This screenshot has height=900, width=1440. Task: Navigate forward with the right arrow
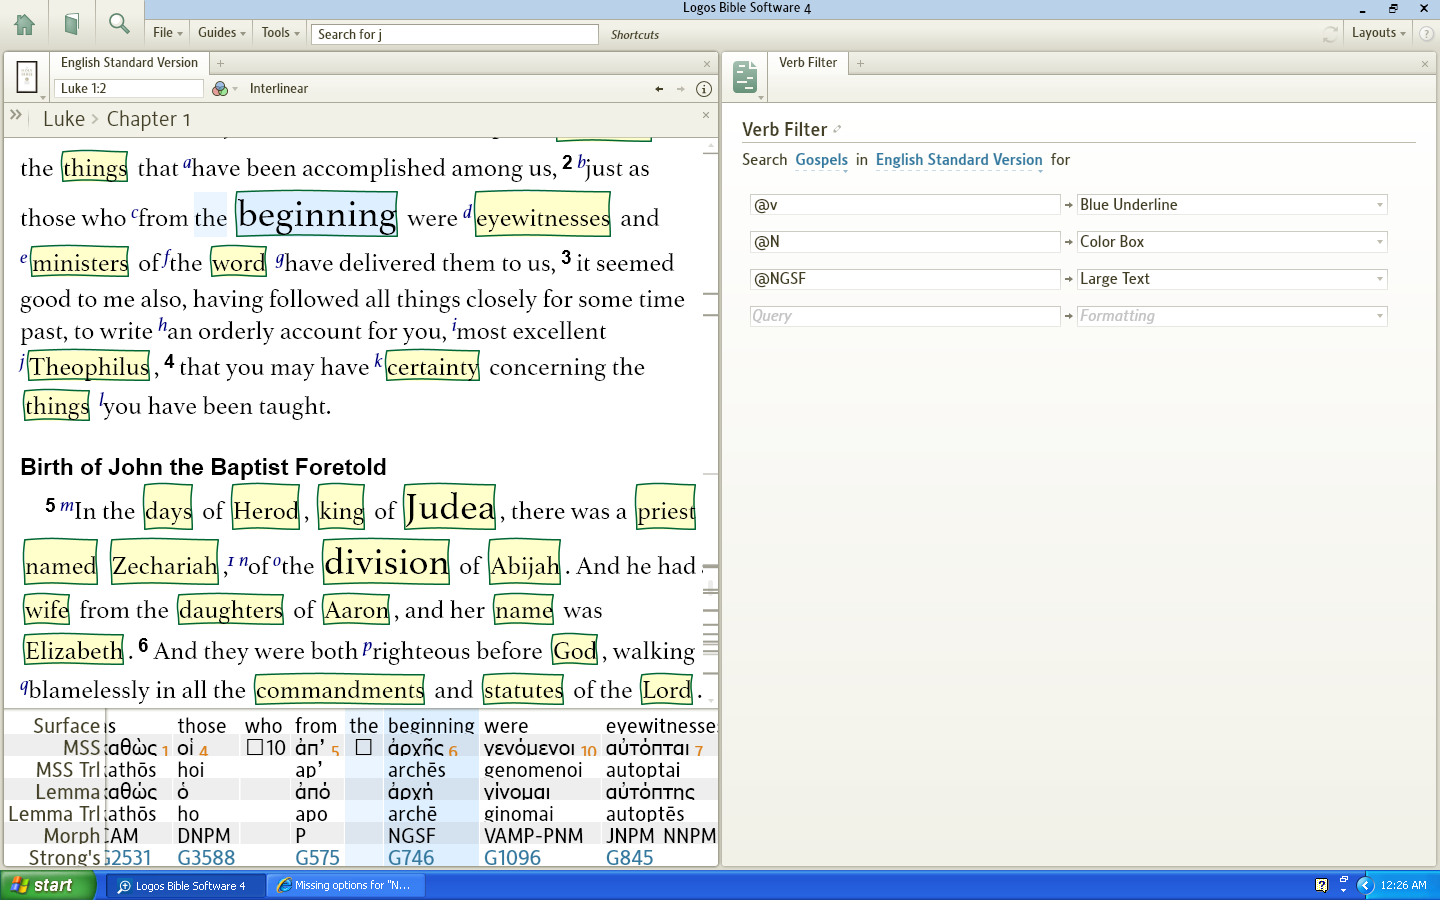coord(681,89)
